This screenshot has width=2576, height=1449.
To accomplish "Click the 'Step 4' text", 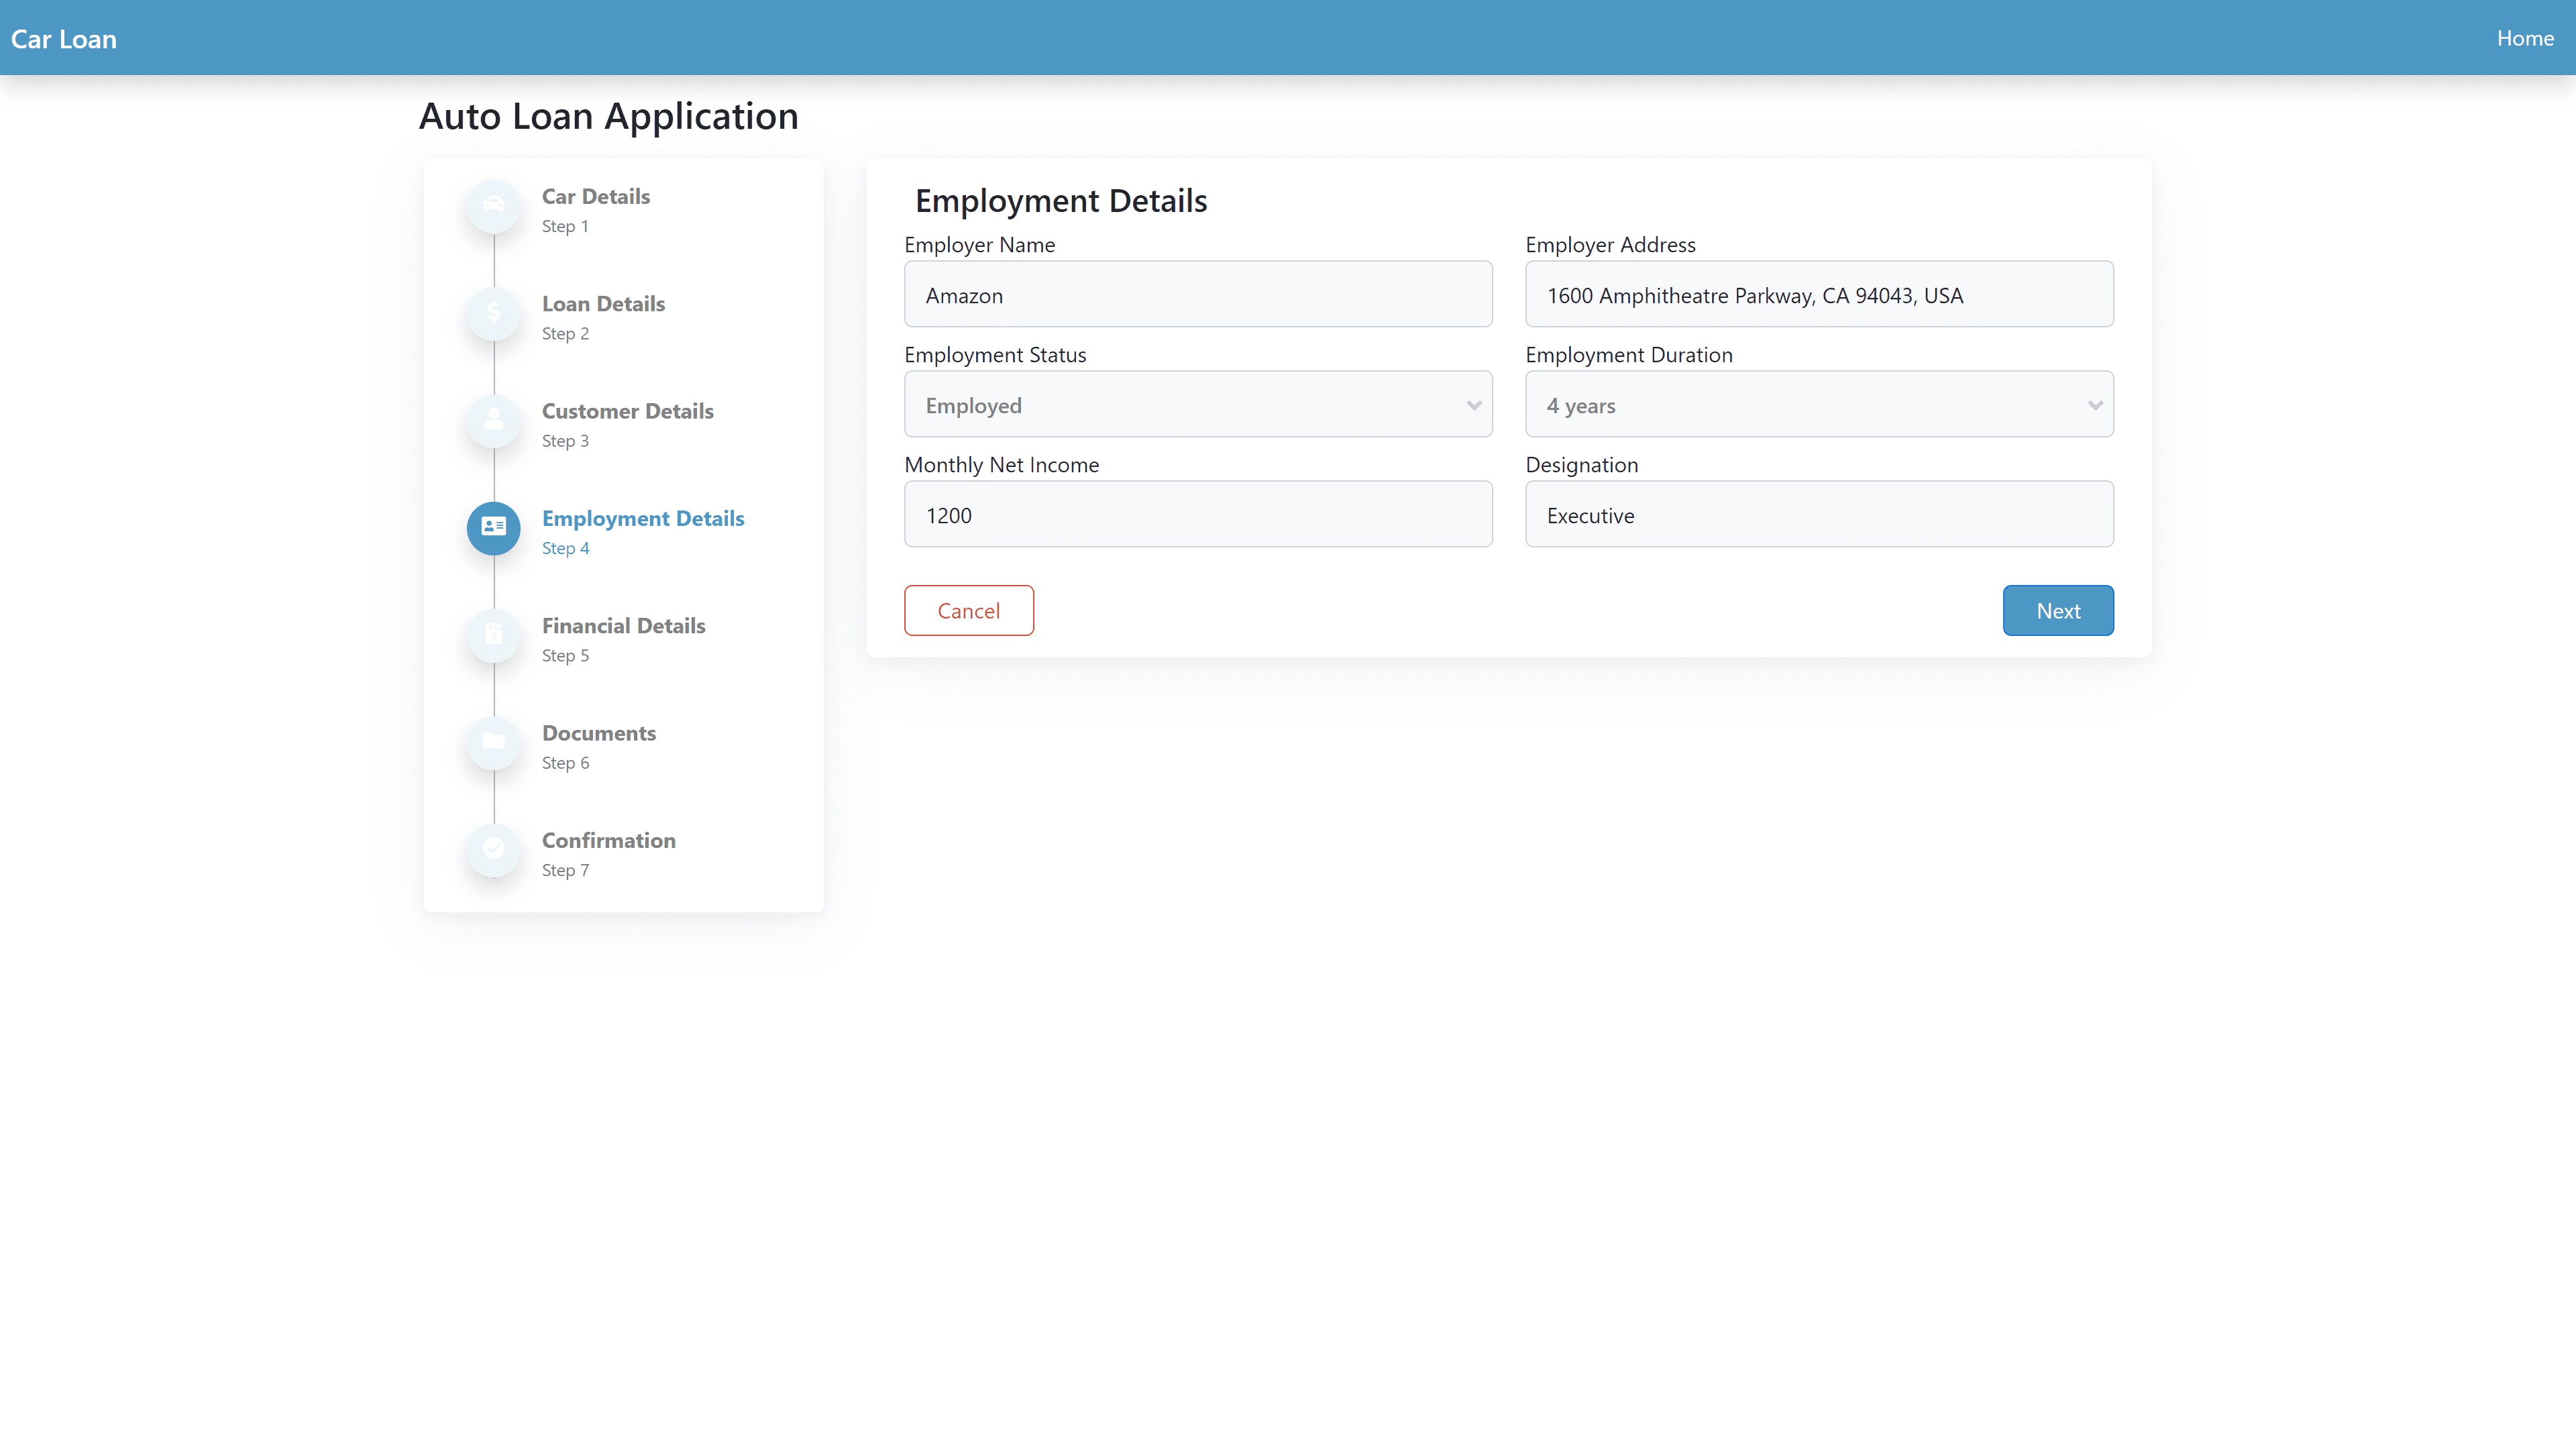I will coord(566,548).
